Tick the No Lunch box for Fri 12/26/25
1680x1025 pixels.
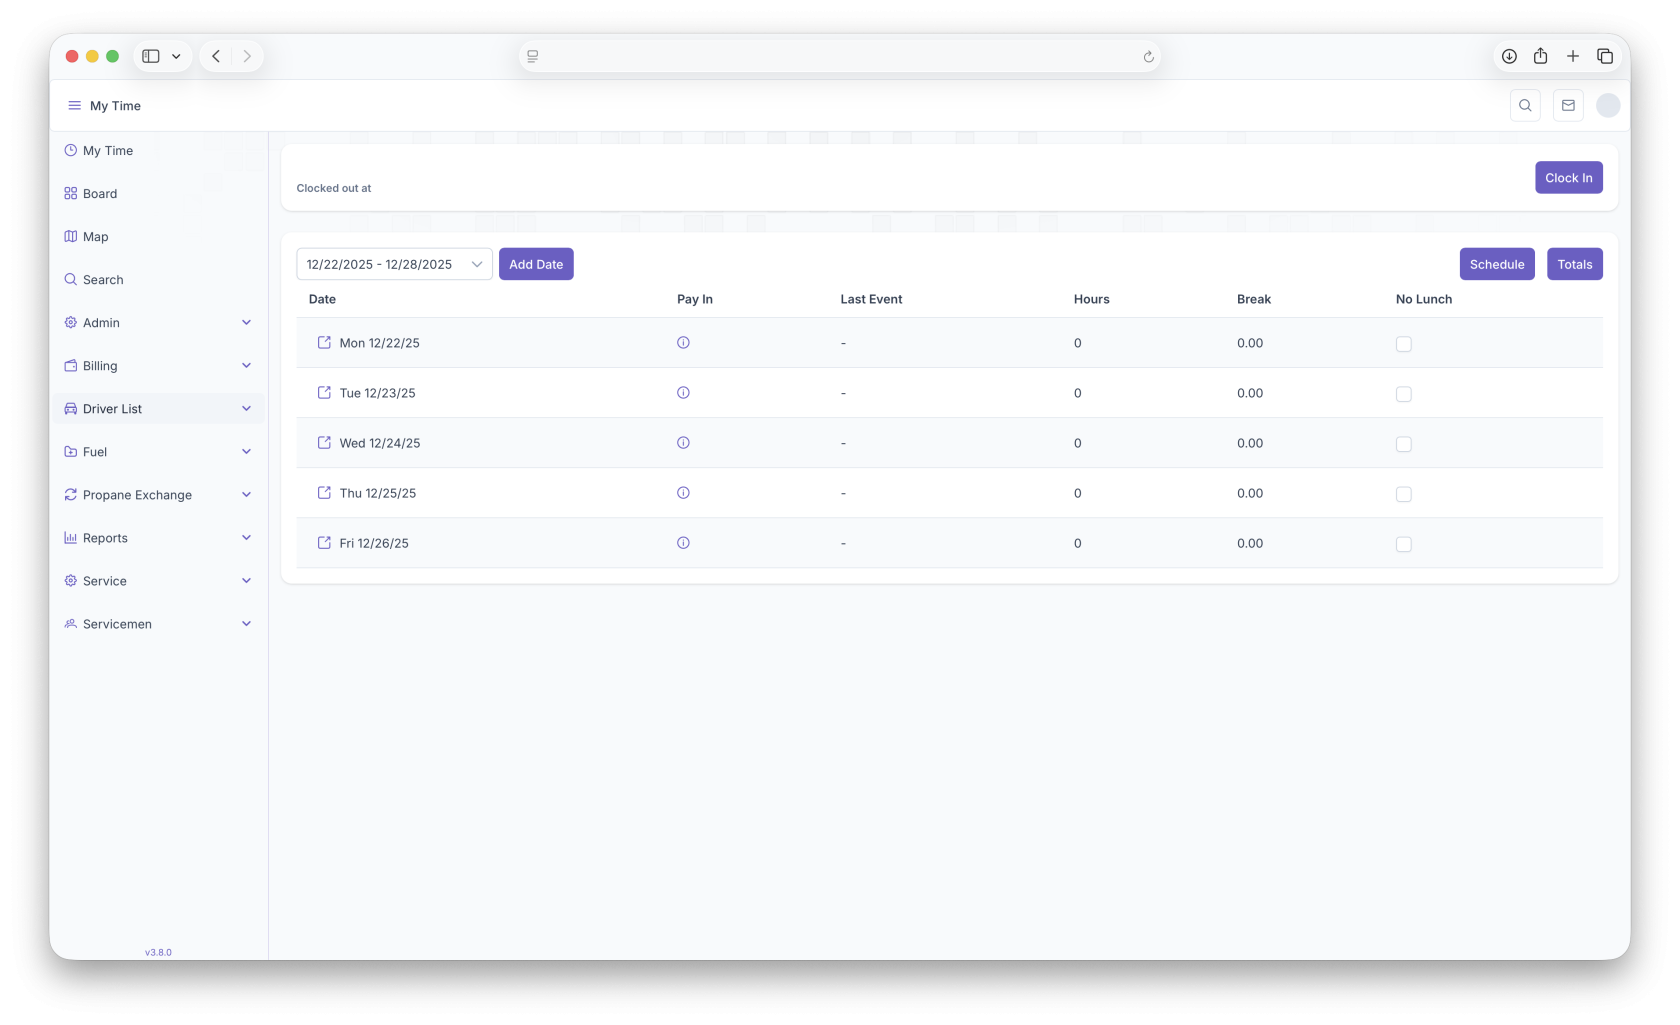(x=1404, y=544)
